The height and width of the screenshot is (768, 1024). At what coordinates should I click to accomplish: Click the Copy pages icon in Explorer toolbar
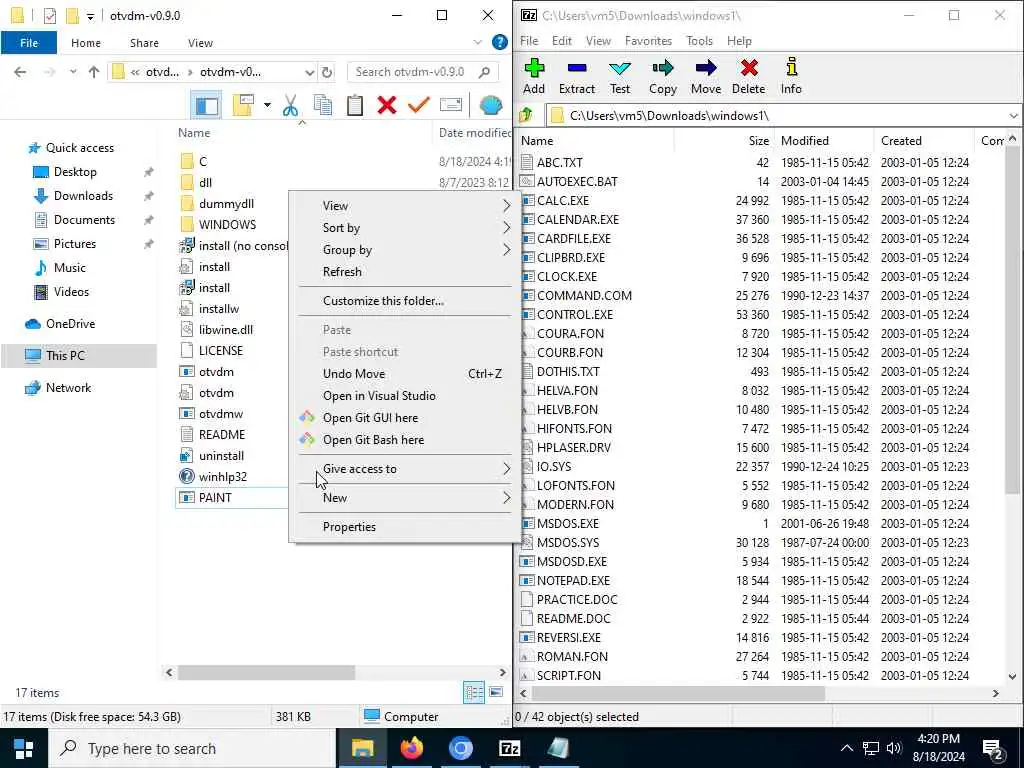[323, 105]
